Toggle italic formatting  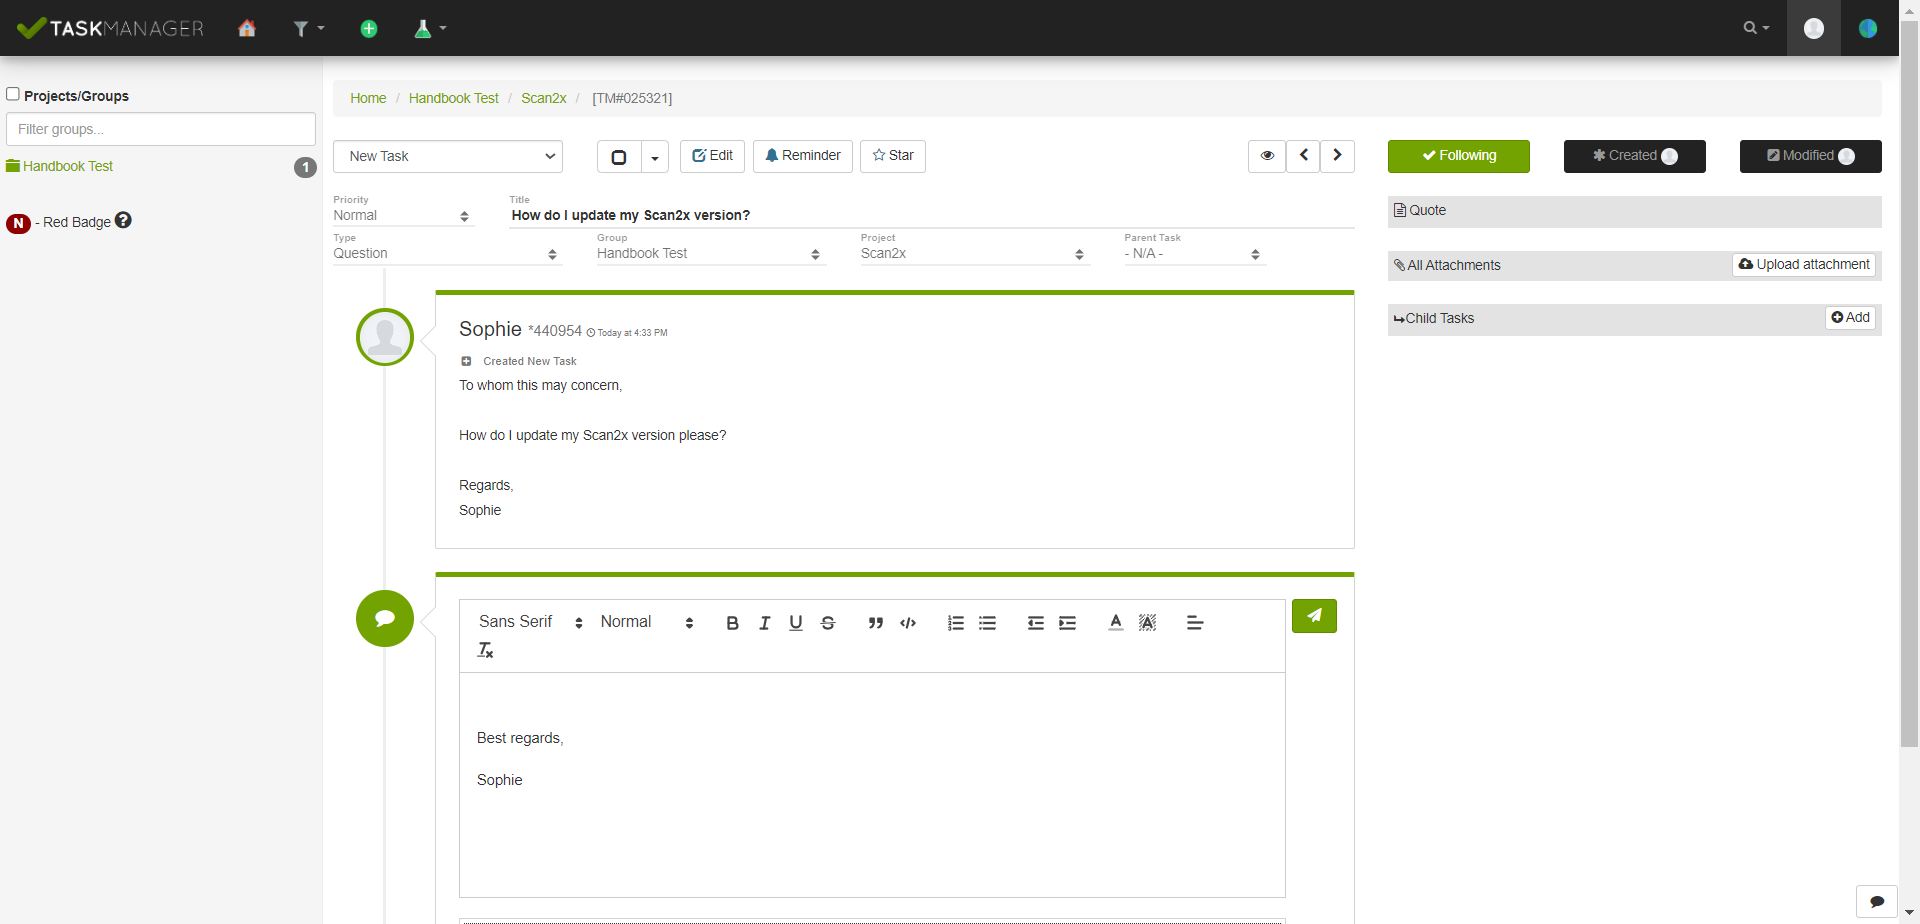pyautogui.click(x=764, y=623)
